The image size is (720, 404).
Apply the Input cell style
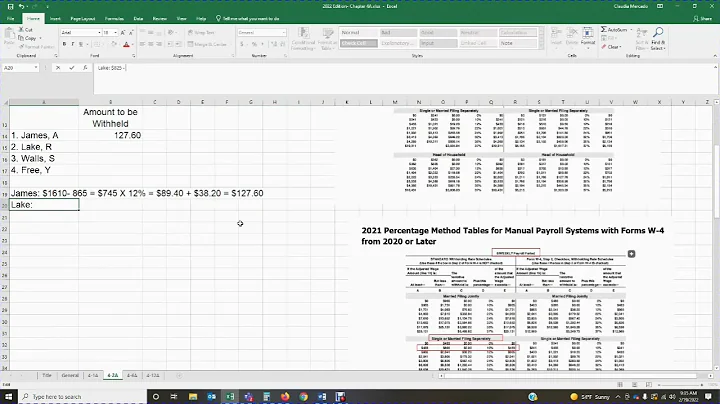(x=438, y=43)
